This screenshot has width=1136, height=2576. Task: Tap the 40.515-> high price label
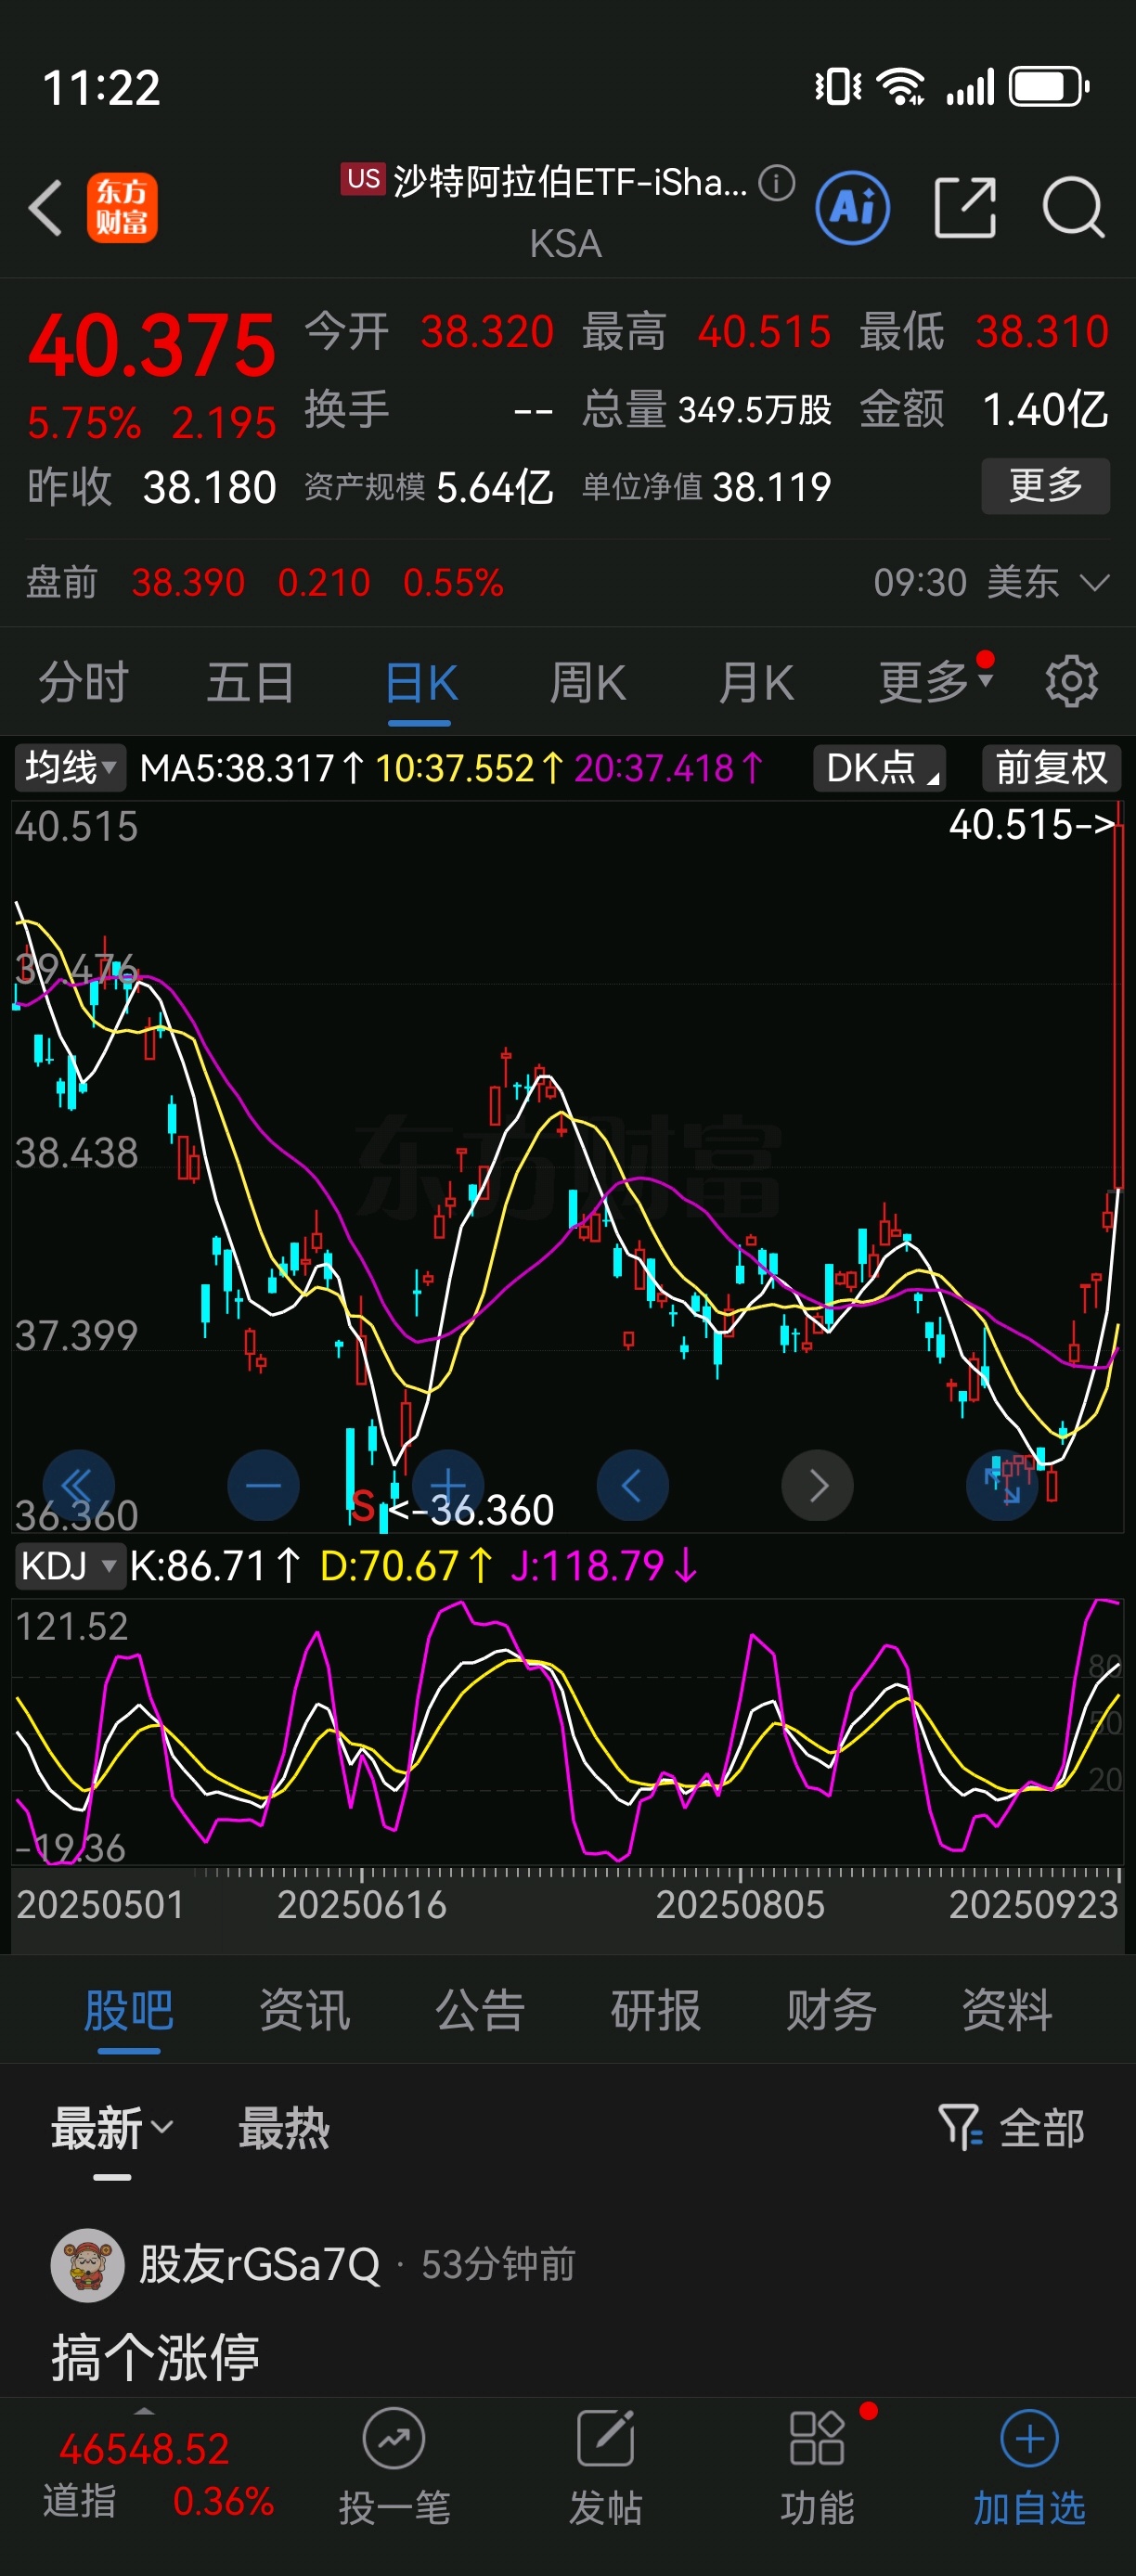tap(1031, 824)
